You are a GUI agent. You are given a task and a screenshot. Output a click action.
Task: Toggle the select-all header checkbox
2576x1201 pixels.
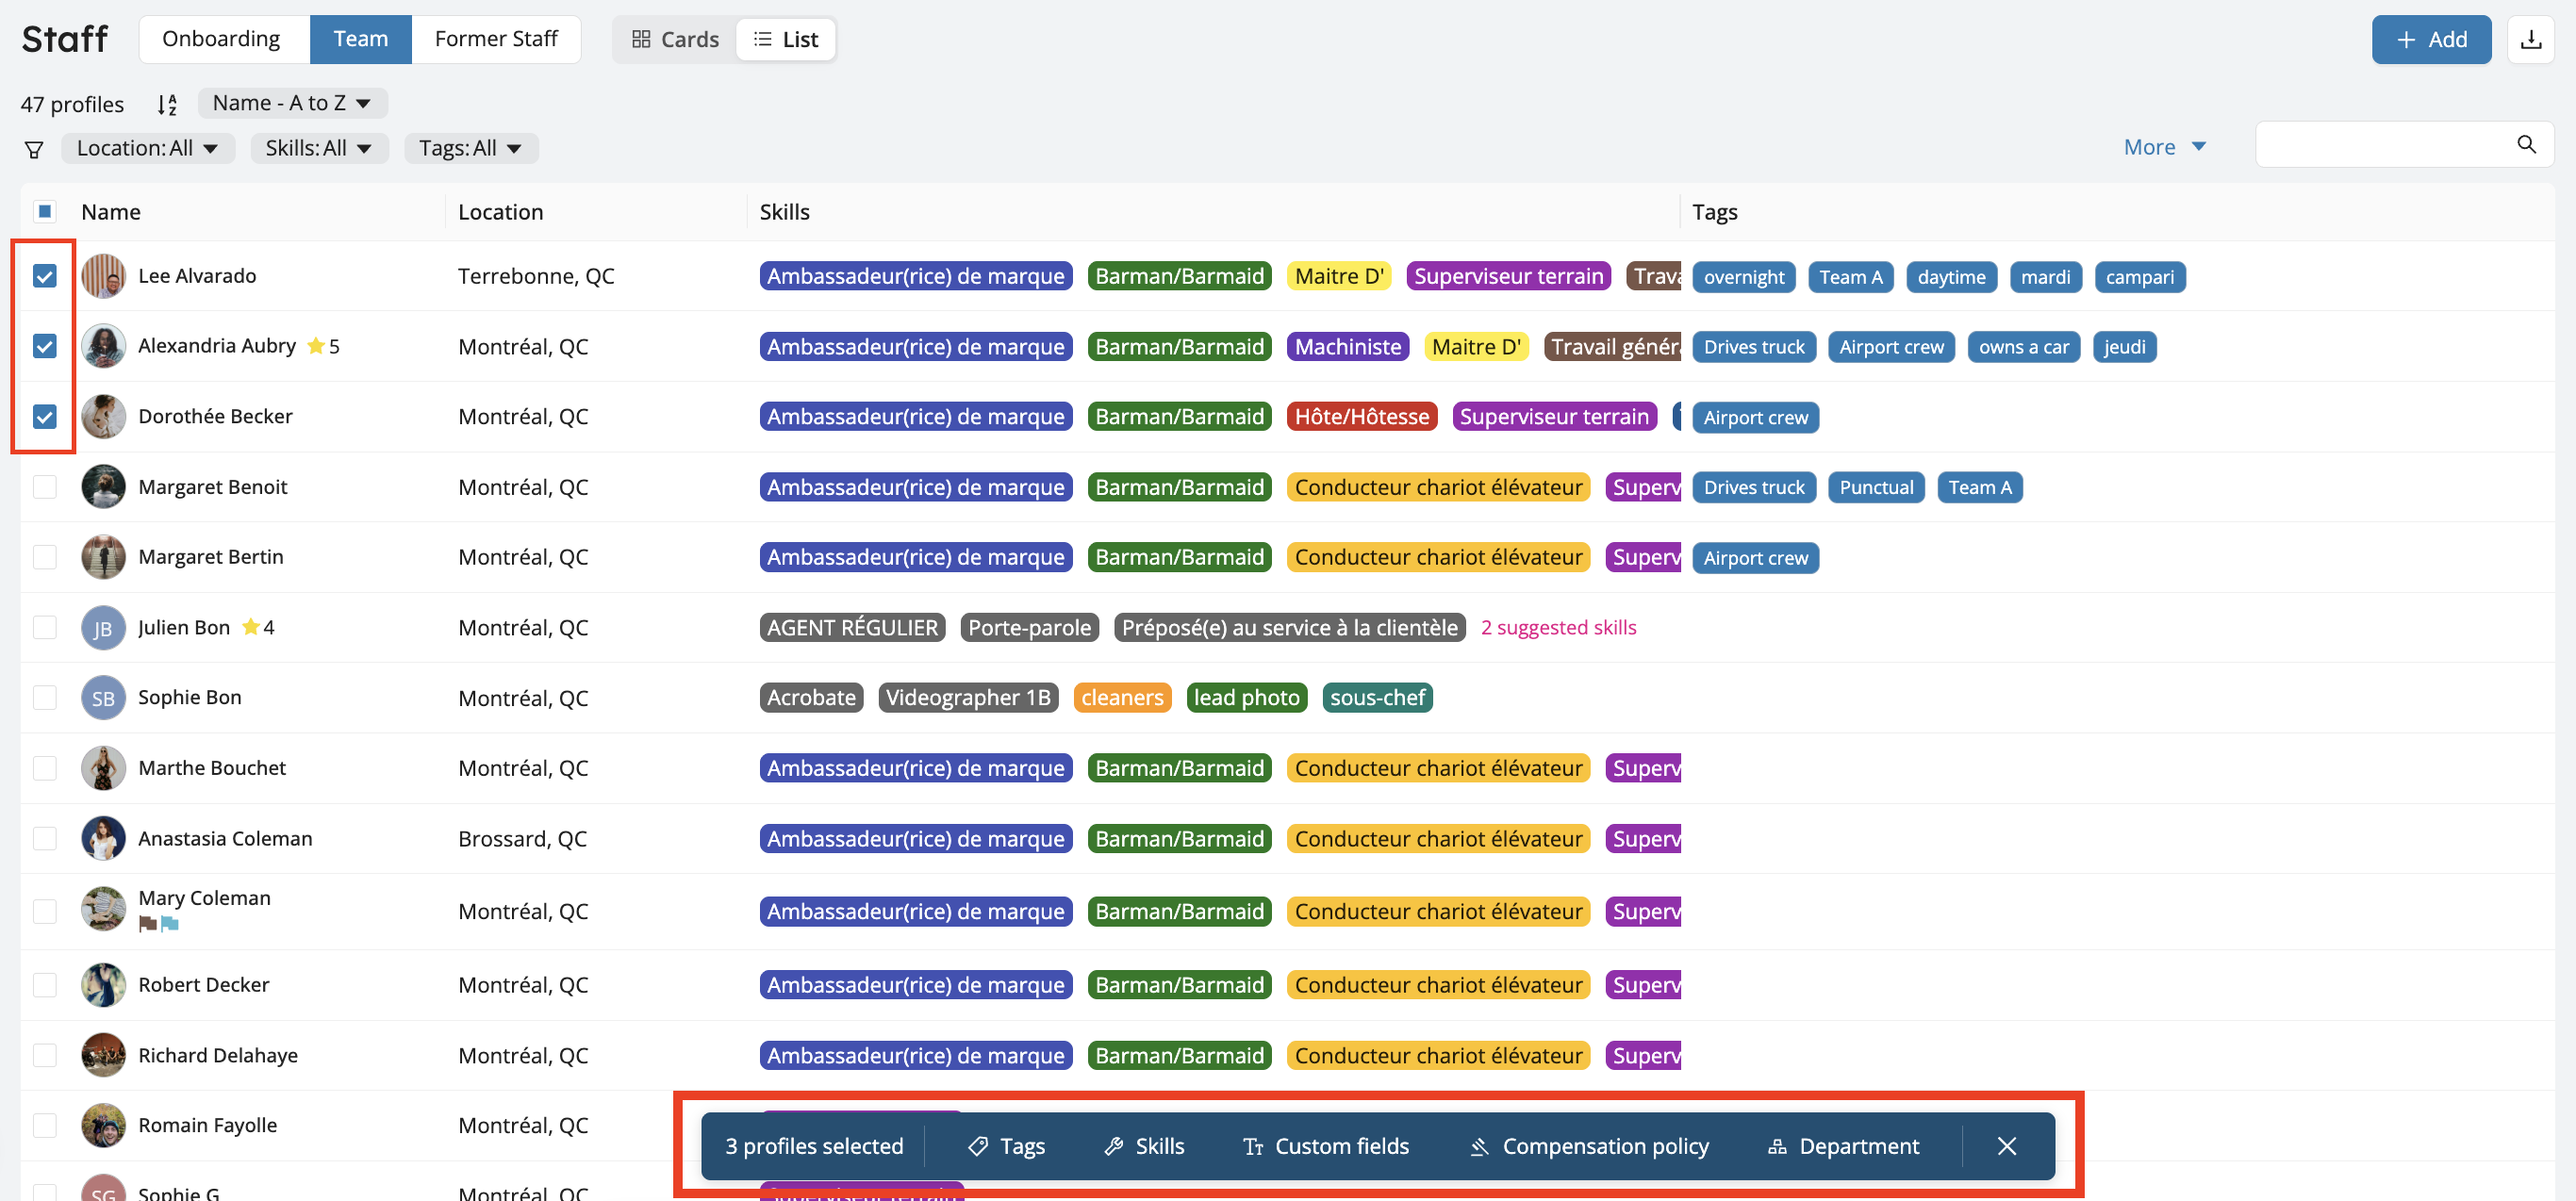[44, 211]
